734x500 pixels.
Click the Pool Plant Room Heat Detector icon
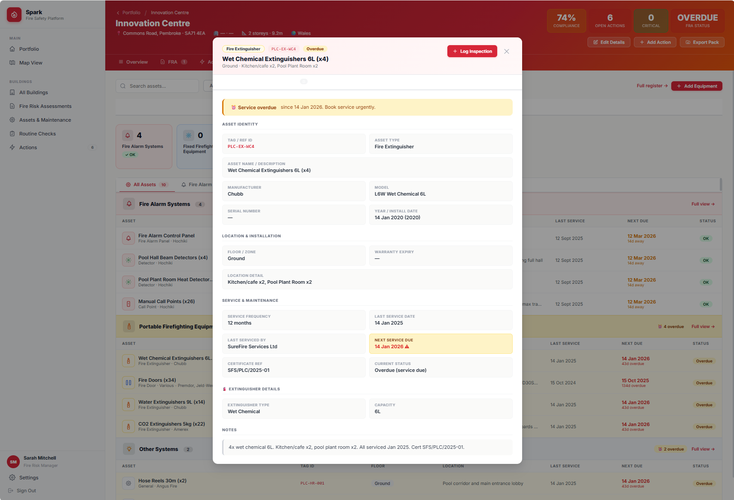[x=128, y=282]
